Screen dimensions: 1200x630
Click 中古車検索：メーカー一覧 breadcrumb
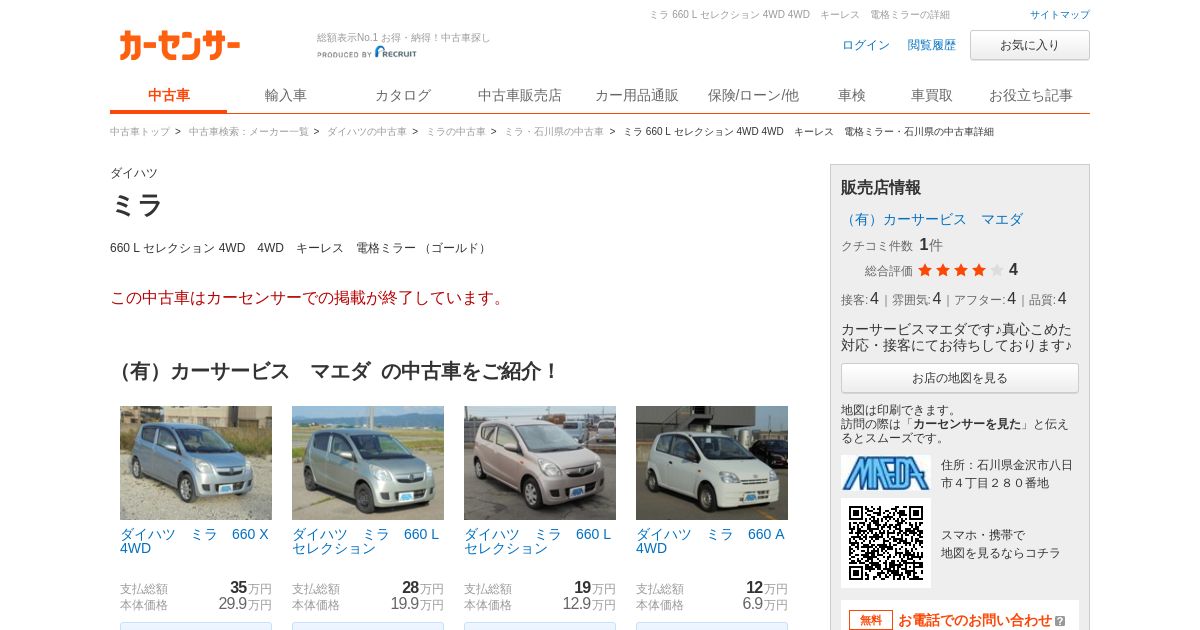coord(249,132)
